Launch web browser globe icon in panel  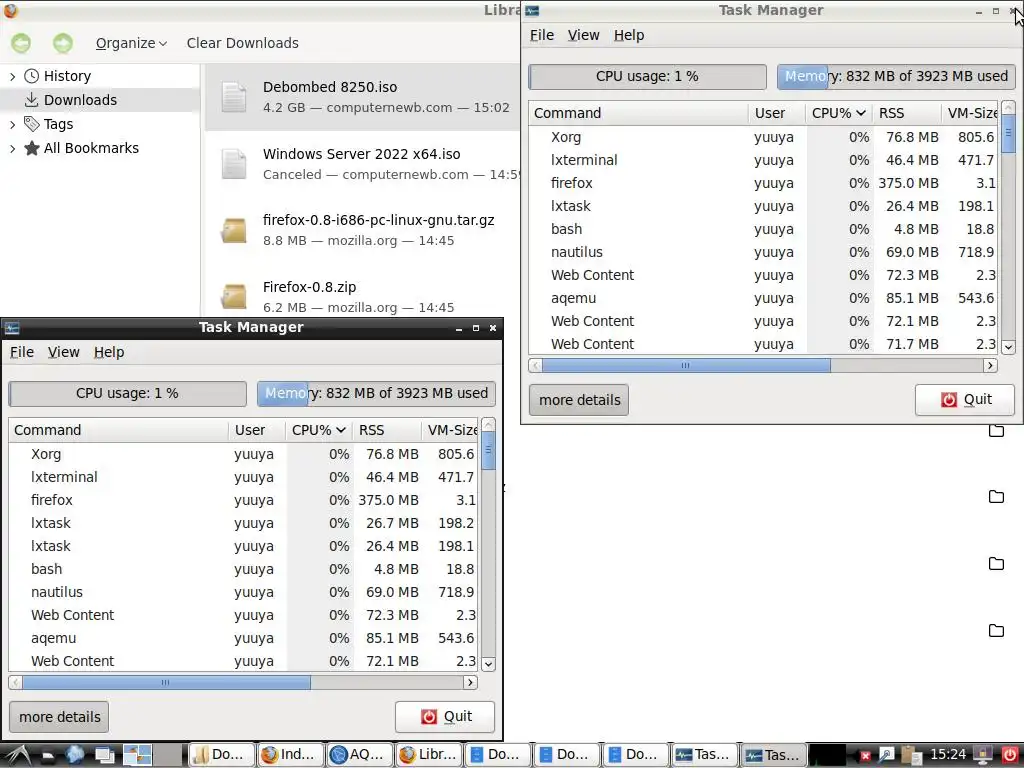click(x=75, y=756)
